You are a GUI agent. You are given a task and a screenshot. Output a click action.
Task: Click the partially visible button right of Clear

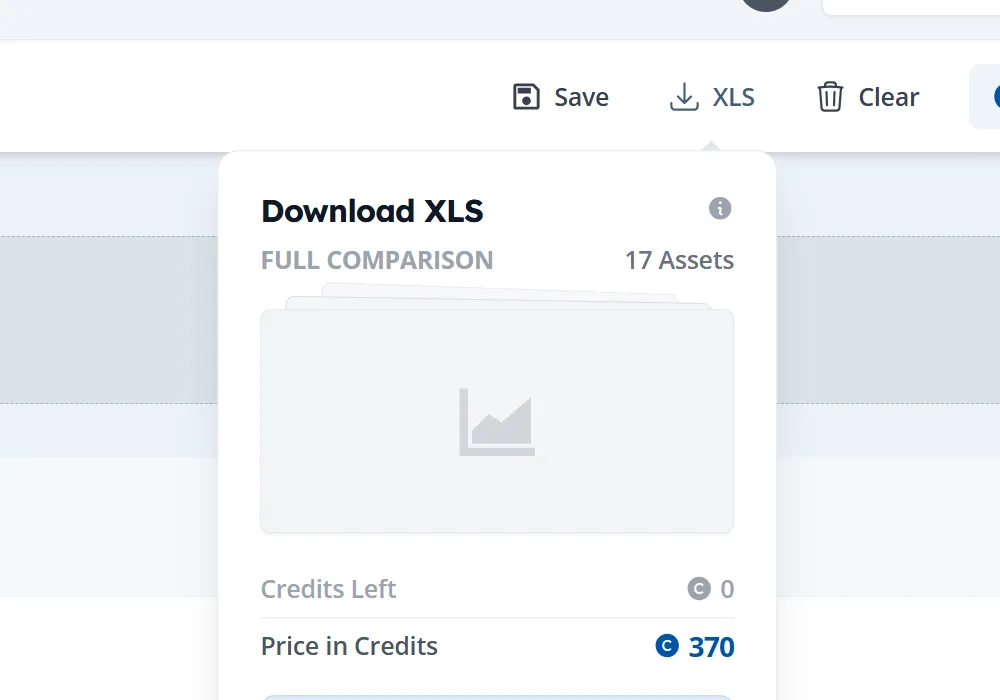985,97
